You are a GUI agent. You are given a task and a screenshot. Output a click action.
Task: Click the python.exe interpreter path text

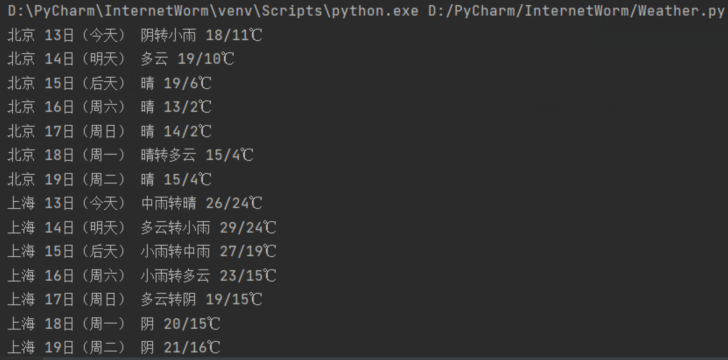pos(213,11)
